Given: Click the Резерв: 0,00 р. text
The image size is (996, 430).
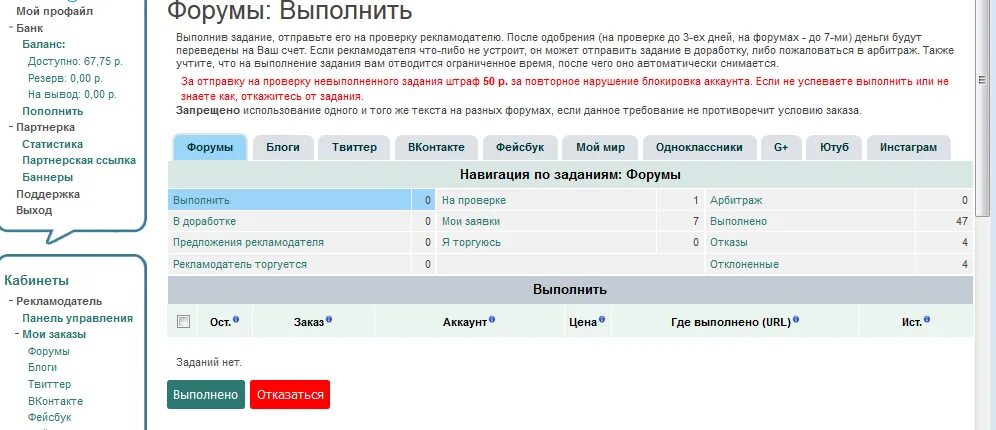Looking at the screenshot, I should coord(65,78).
